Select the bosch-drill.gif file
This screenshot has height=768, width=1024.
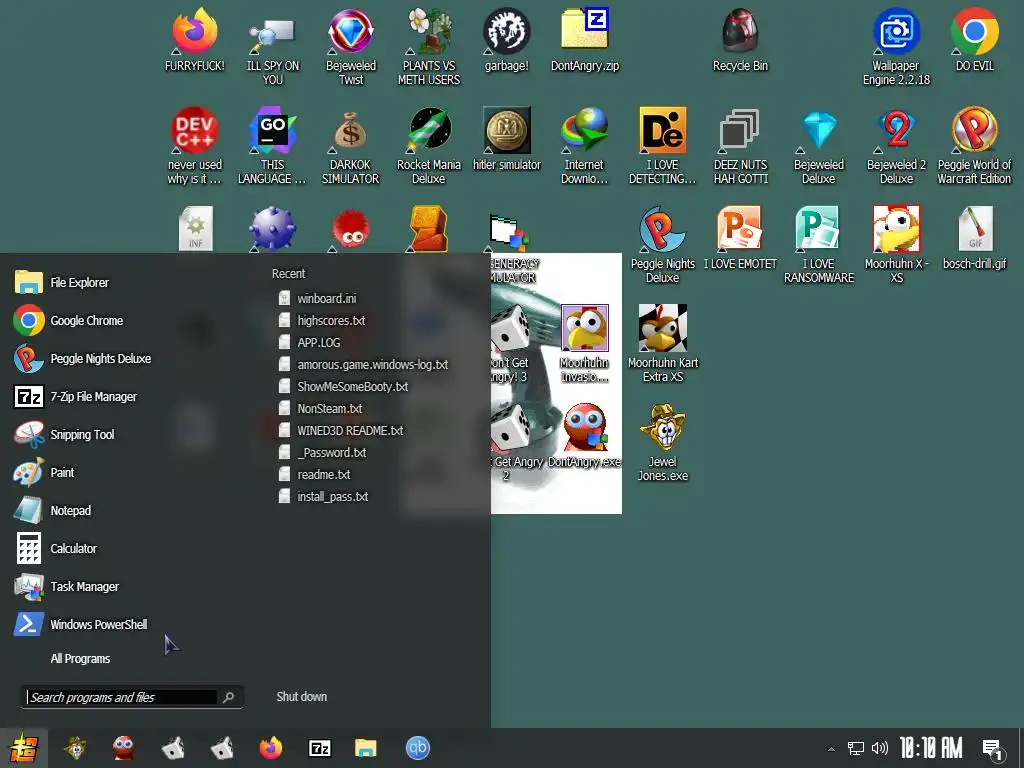(x=974, y=238)
